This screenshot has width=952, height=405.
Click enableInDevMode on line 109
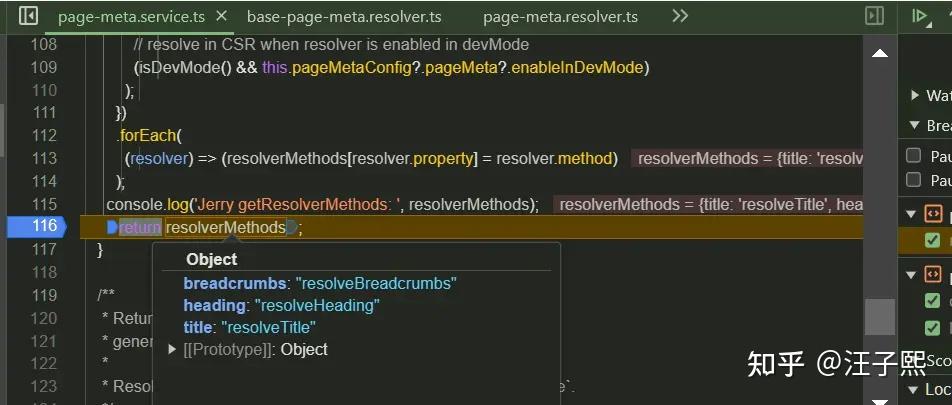tap(577, 67)
